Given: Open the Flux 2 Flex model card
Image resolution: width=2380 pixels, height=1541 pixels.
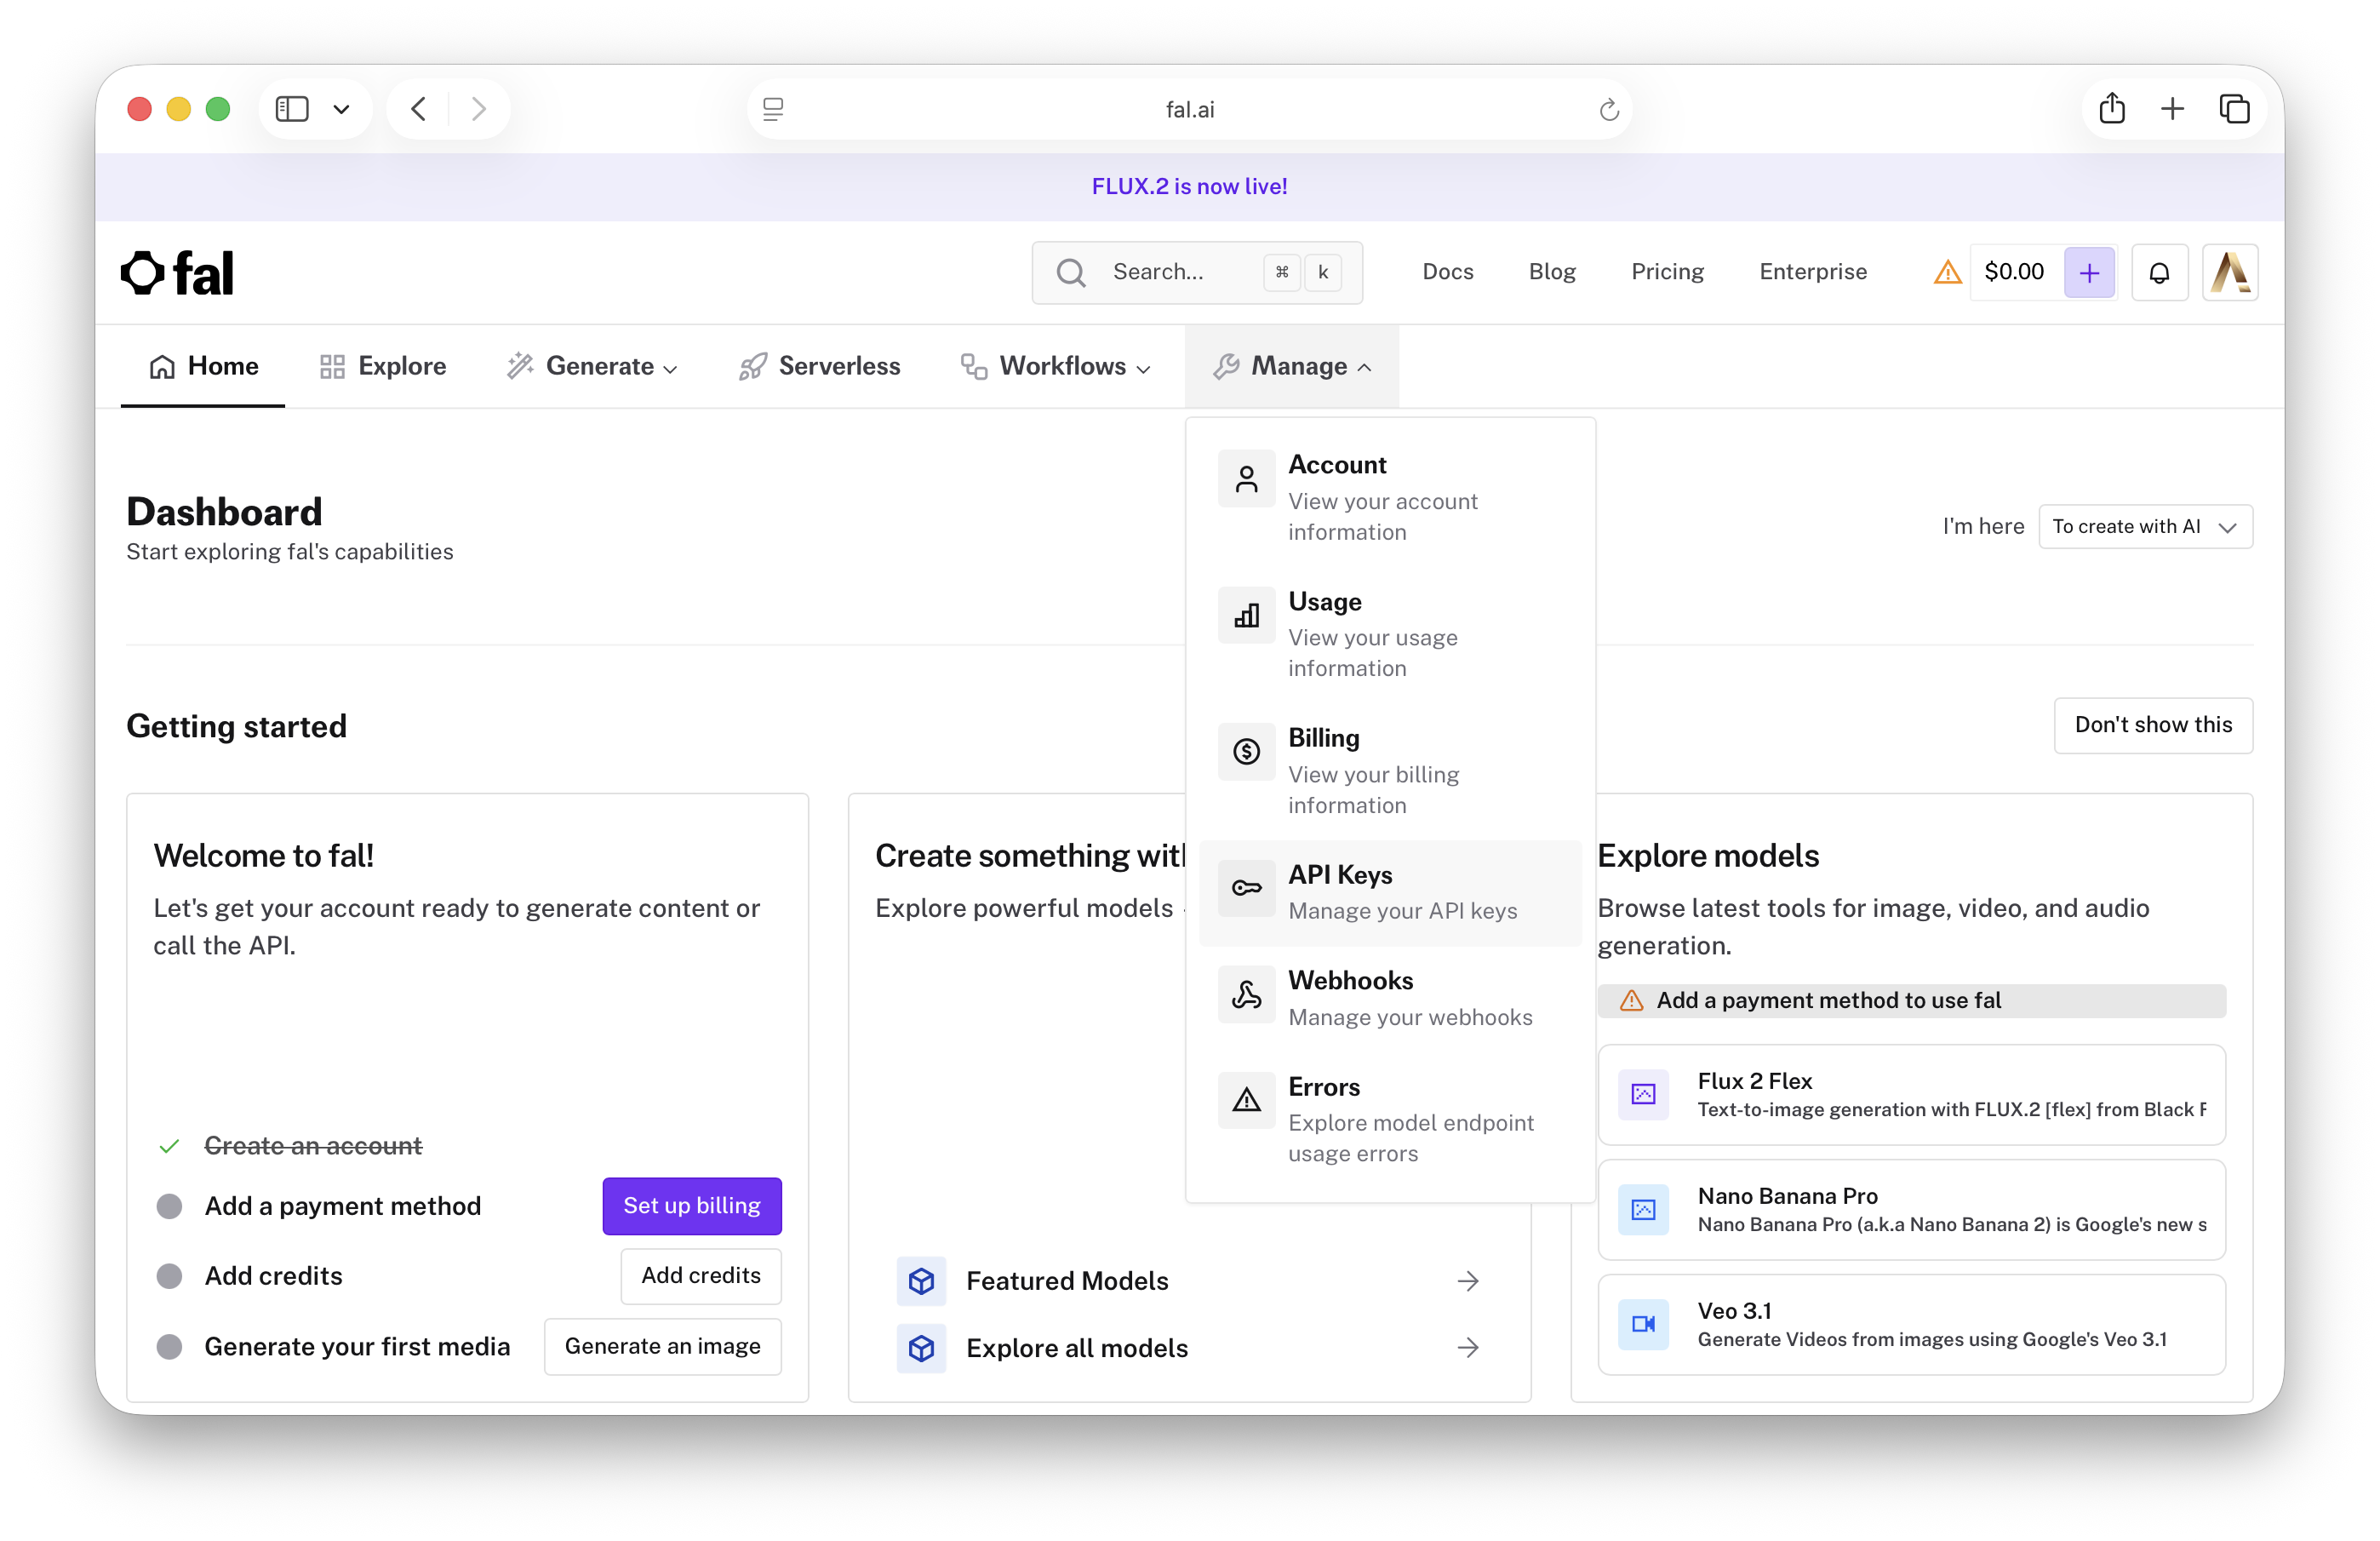Looking at the screenshot, I should tap(1911, 1095).
